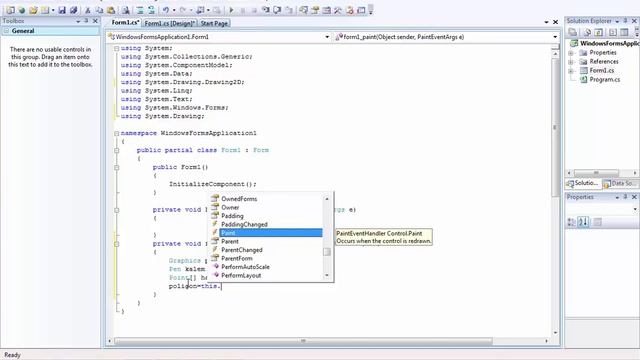This screenshot has width=640, height=360.
Task: Collapse the using directives region
Action: coord(116,48)
